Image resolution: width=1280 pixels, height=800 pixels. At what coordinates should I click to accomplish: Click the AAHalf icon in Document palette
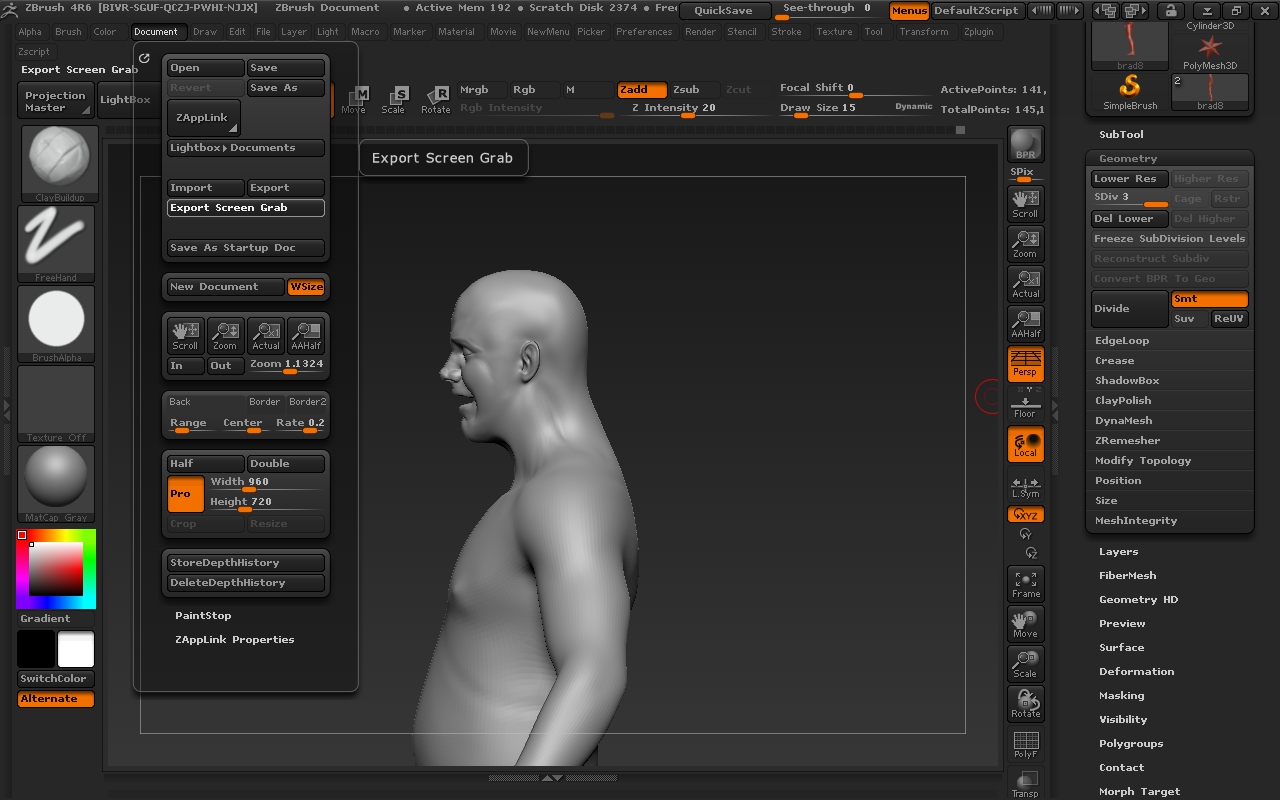tap(305, 335)
